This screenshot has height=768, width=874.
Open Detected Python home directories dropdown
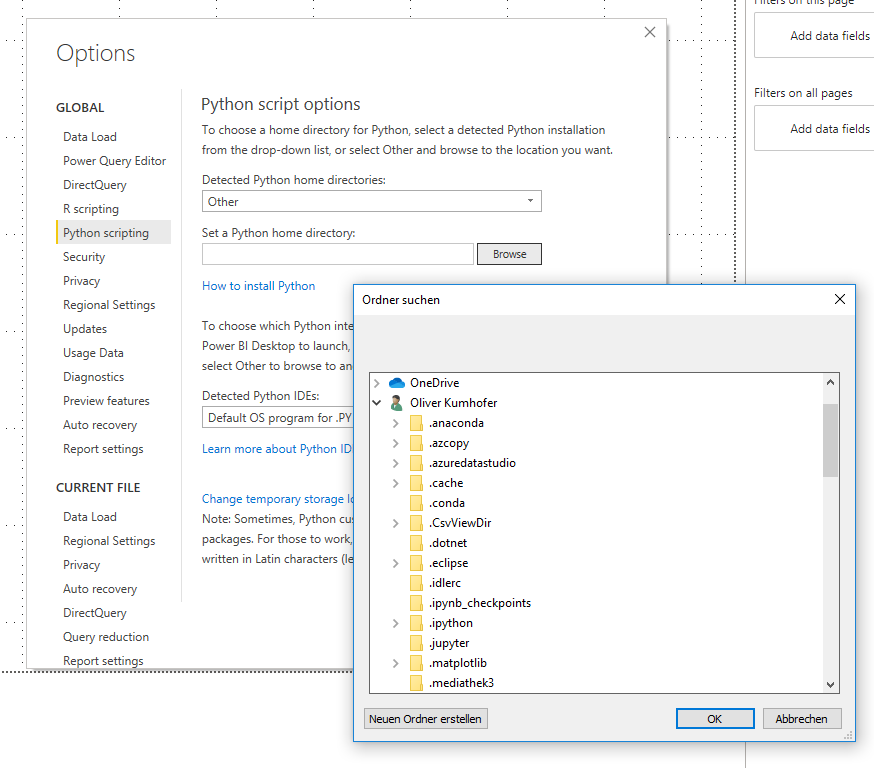(371, 201)
